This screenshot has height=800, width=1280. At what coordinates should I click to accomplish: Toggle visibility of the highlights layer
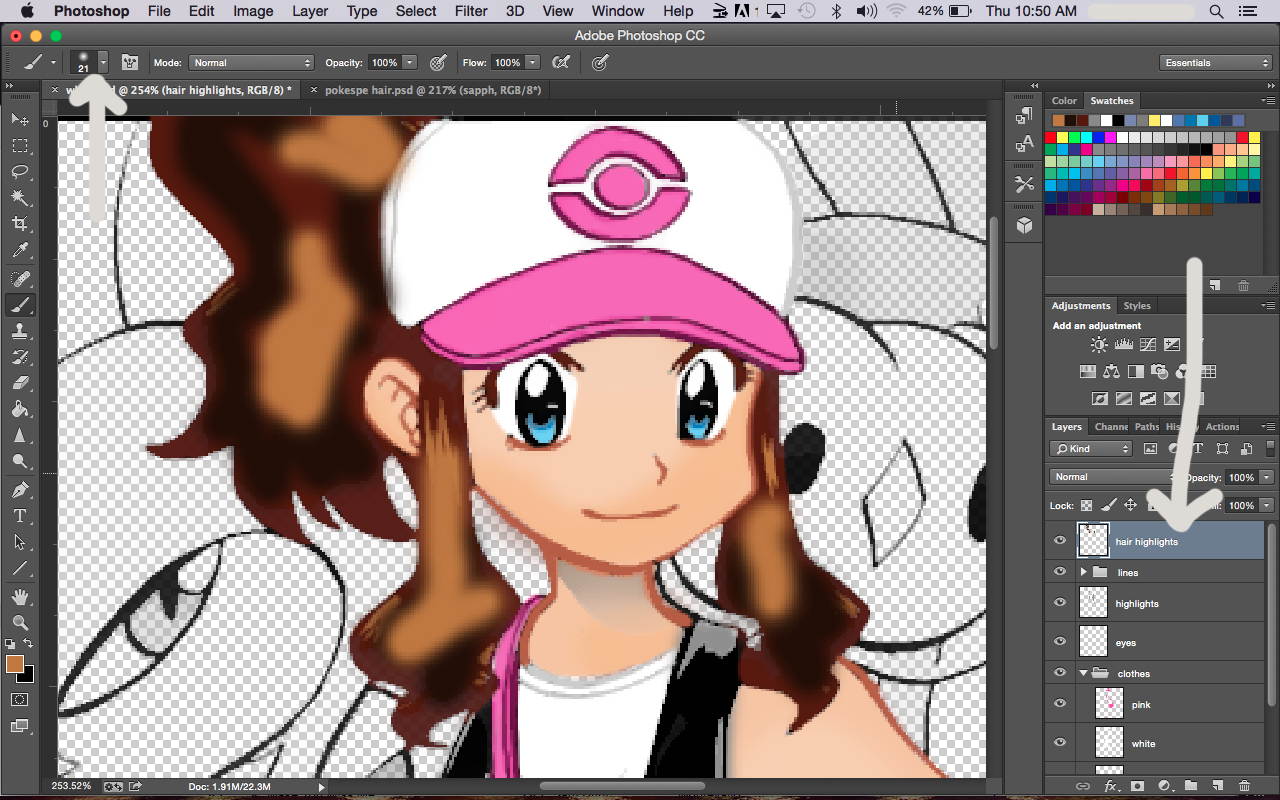tap(1060, 603)
